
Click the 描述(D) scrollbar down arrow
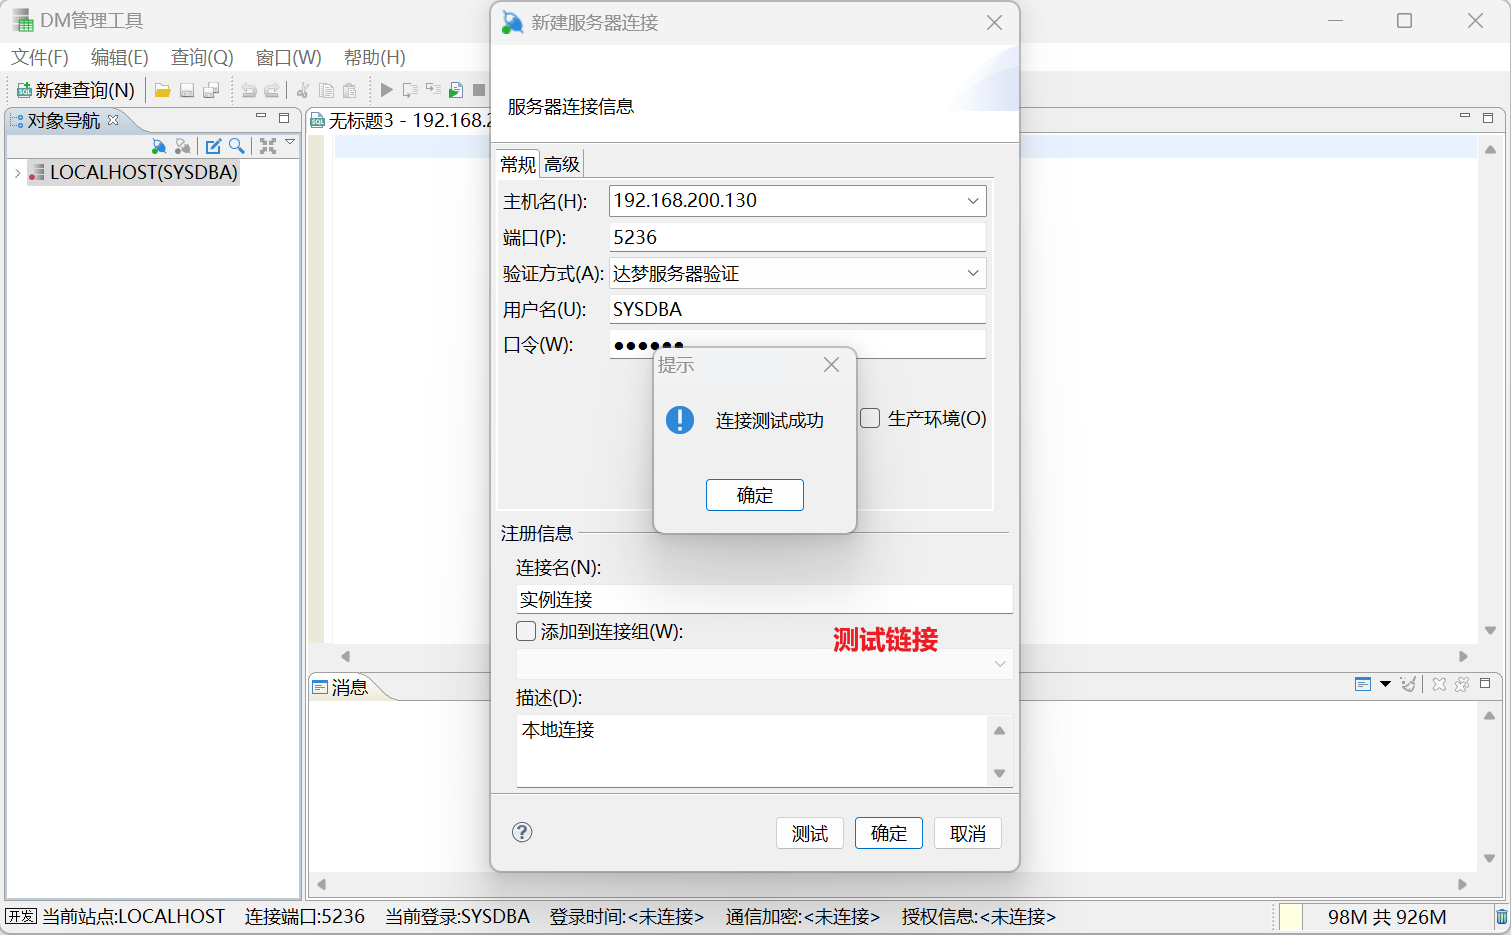[x=999, y=773]
